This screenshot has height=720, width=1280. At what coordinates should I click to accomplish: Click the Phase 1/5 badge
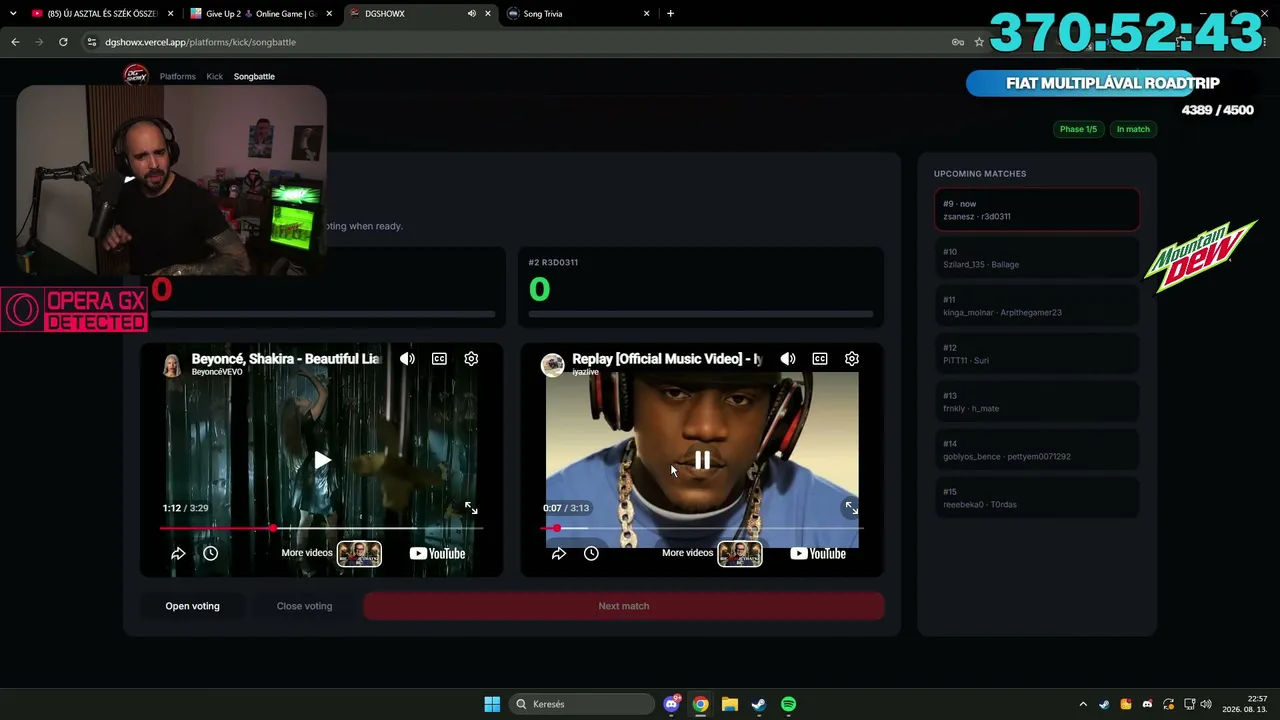[x=1078, y=129]
